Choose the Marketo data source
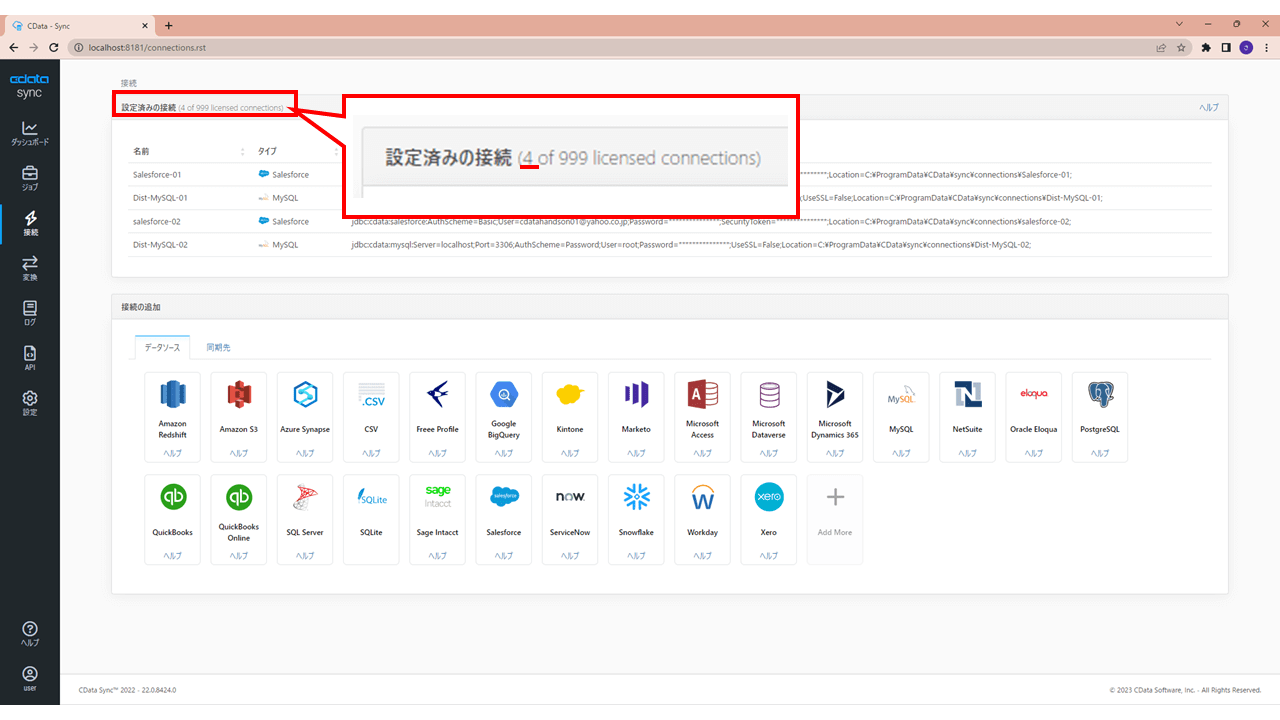This screenshot has width=1280, height=720. point(636,417)
